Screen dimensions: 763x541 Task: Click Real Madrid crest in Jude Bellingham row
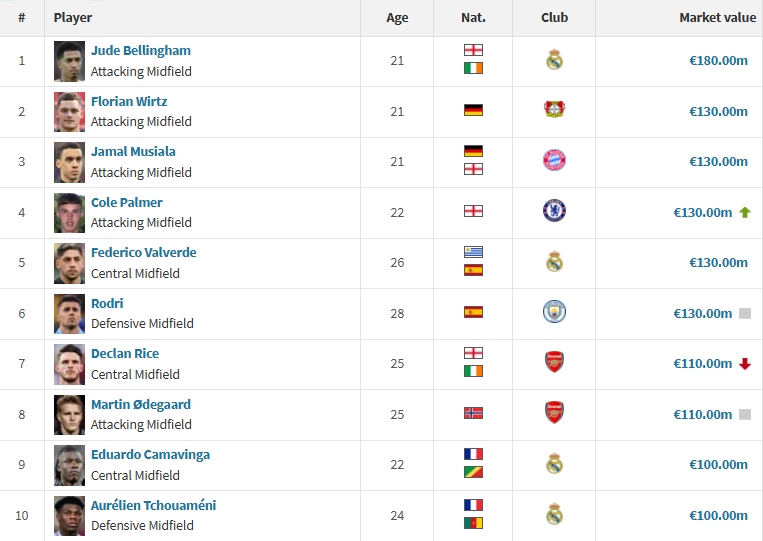[x=554, y=60]
